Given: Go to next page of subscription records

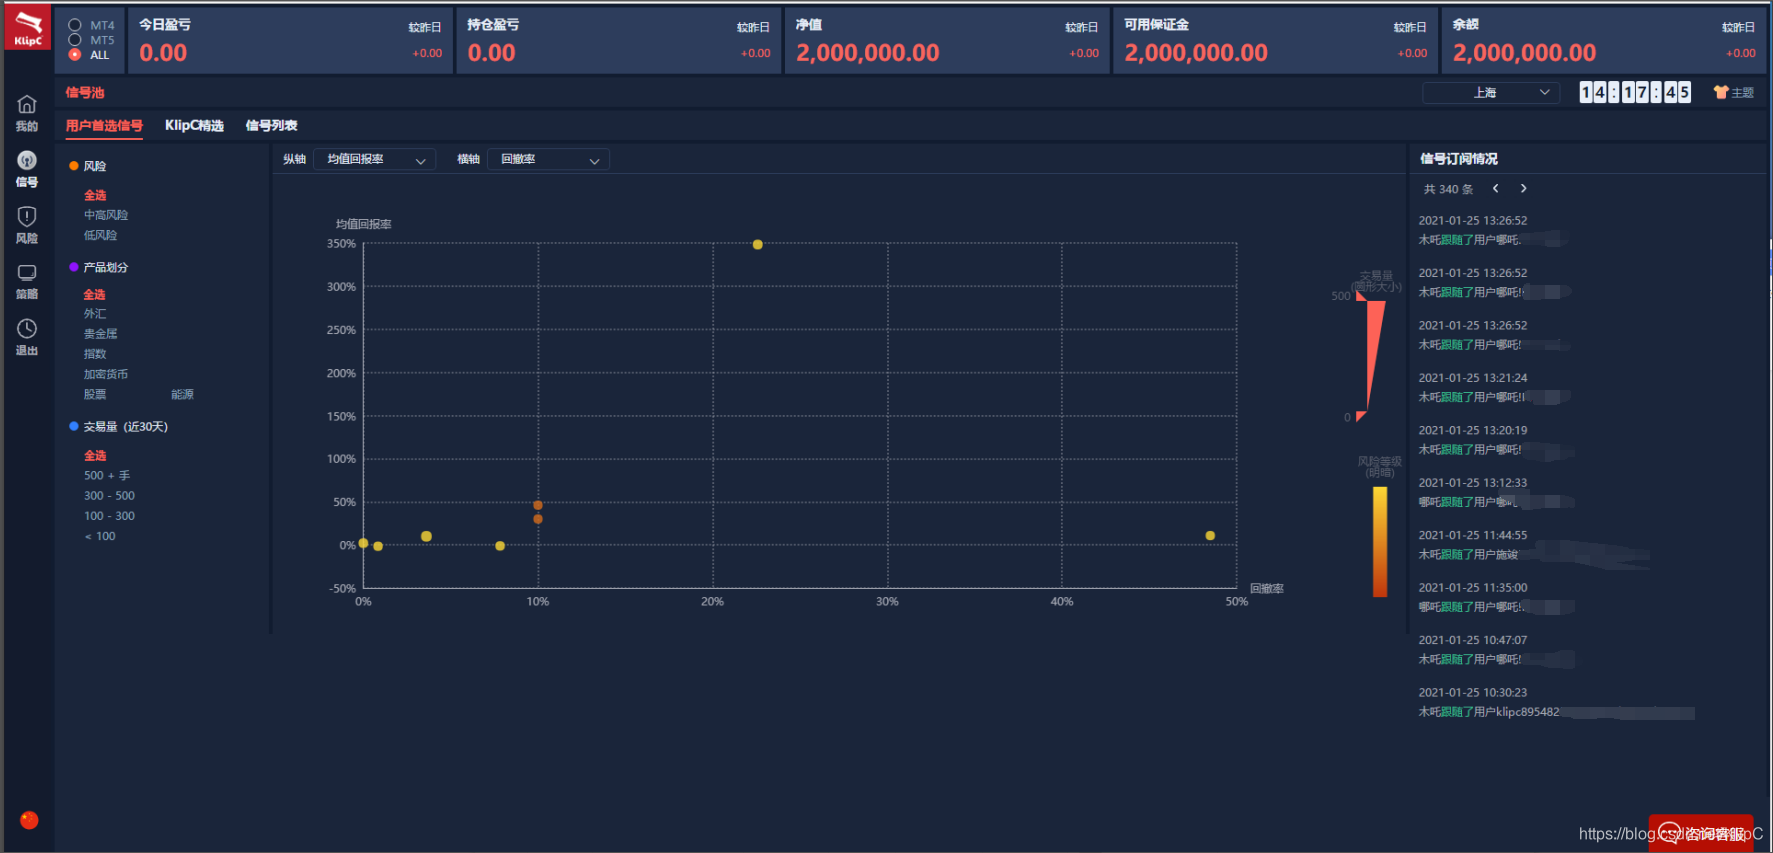Looking at the screenshot, I should (1523, 188).
